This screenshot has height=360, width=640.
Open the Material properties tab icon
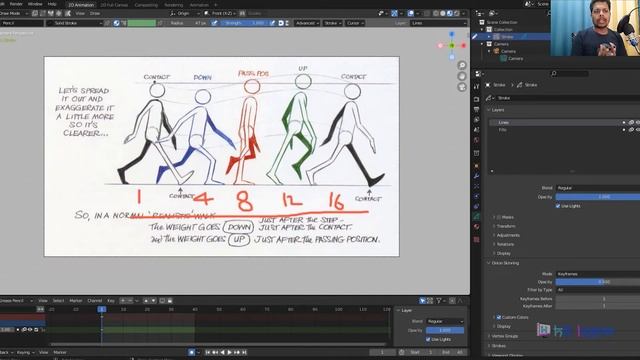[x=476, y=227]
